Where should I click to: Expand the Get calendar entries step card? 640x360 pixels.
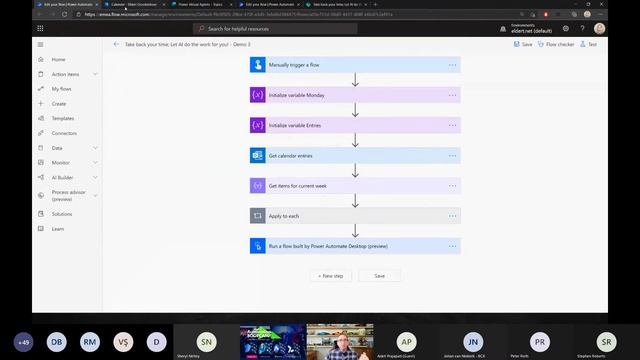355,156
